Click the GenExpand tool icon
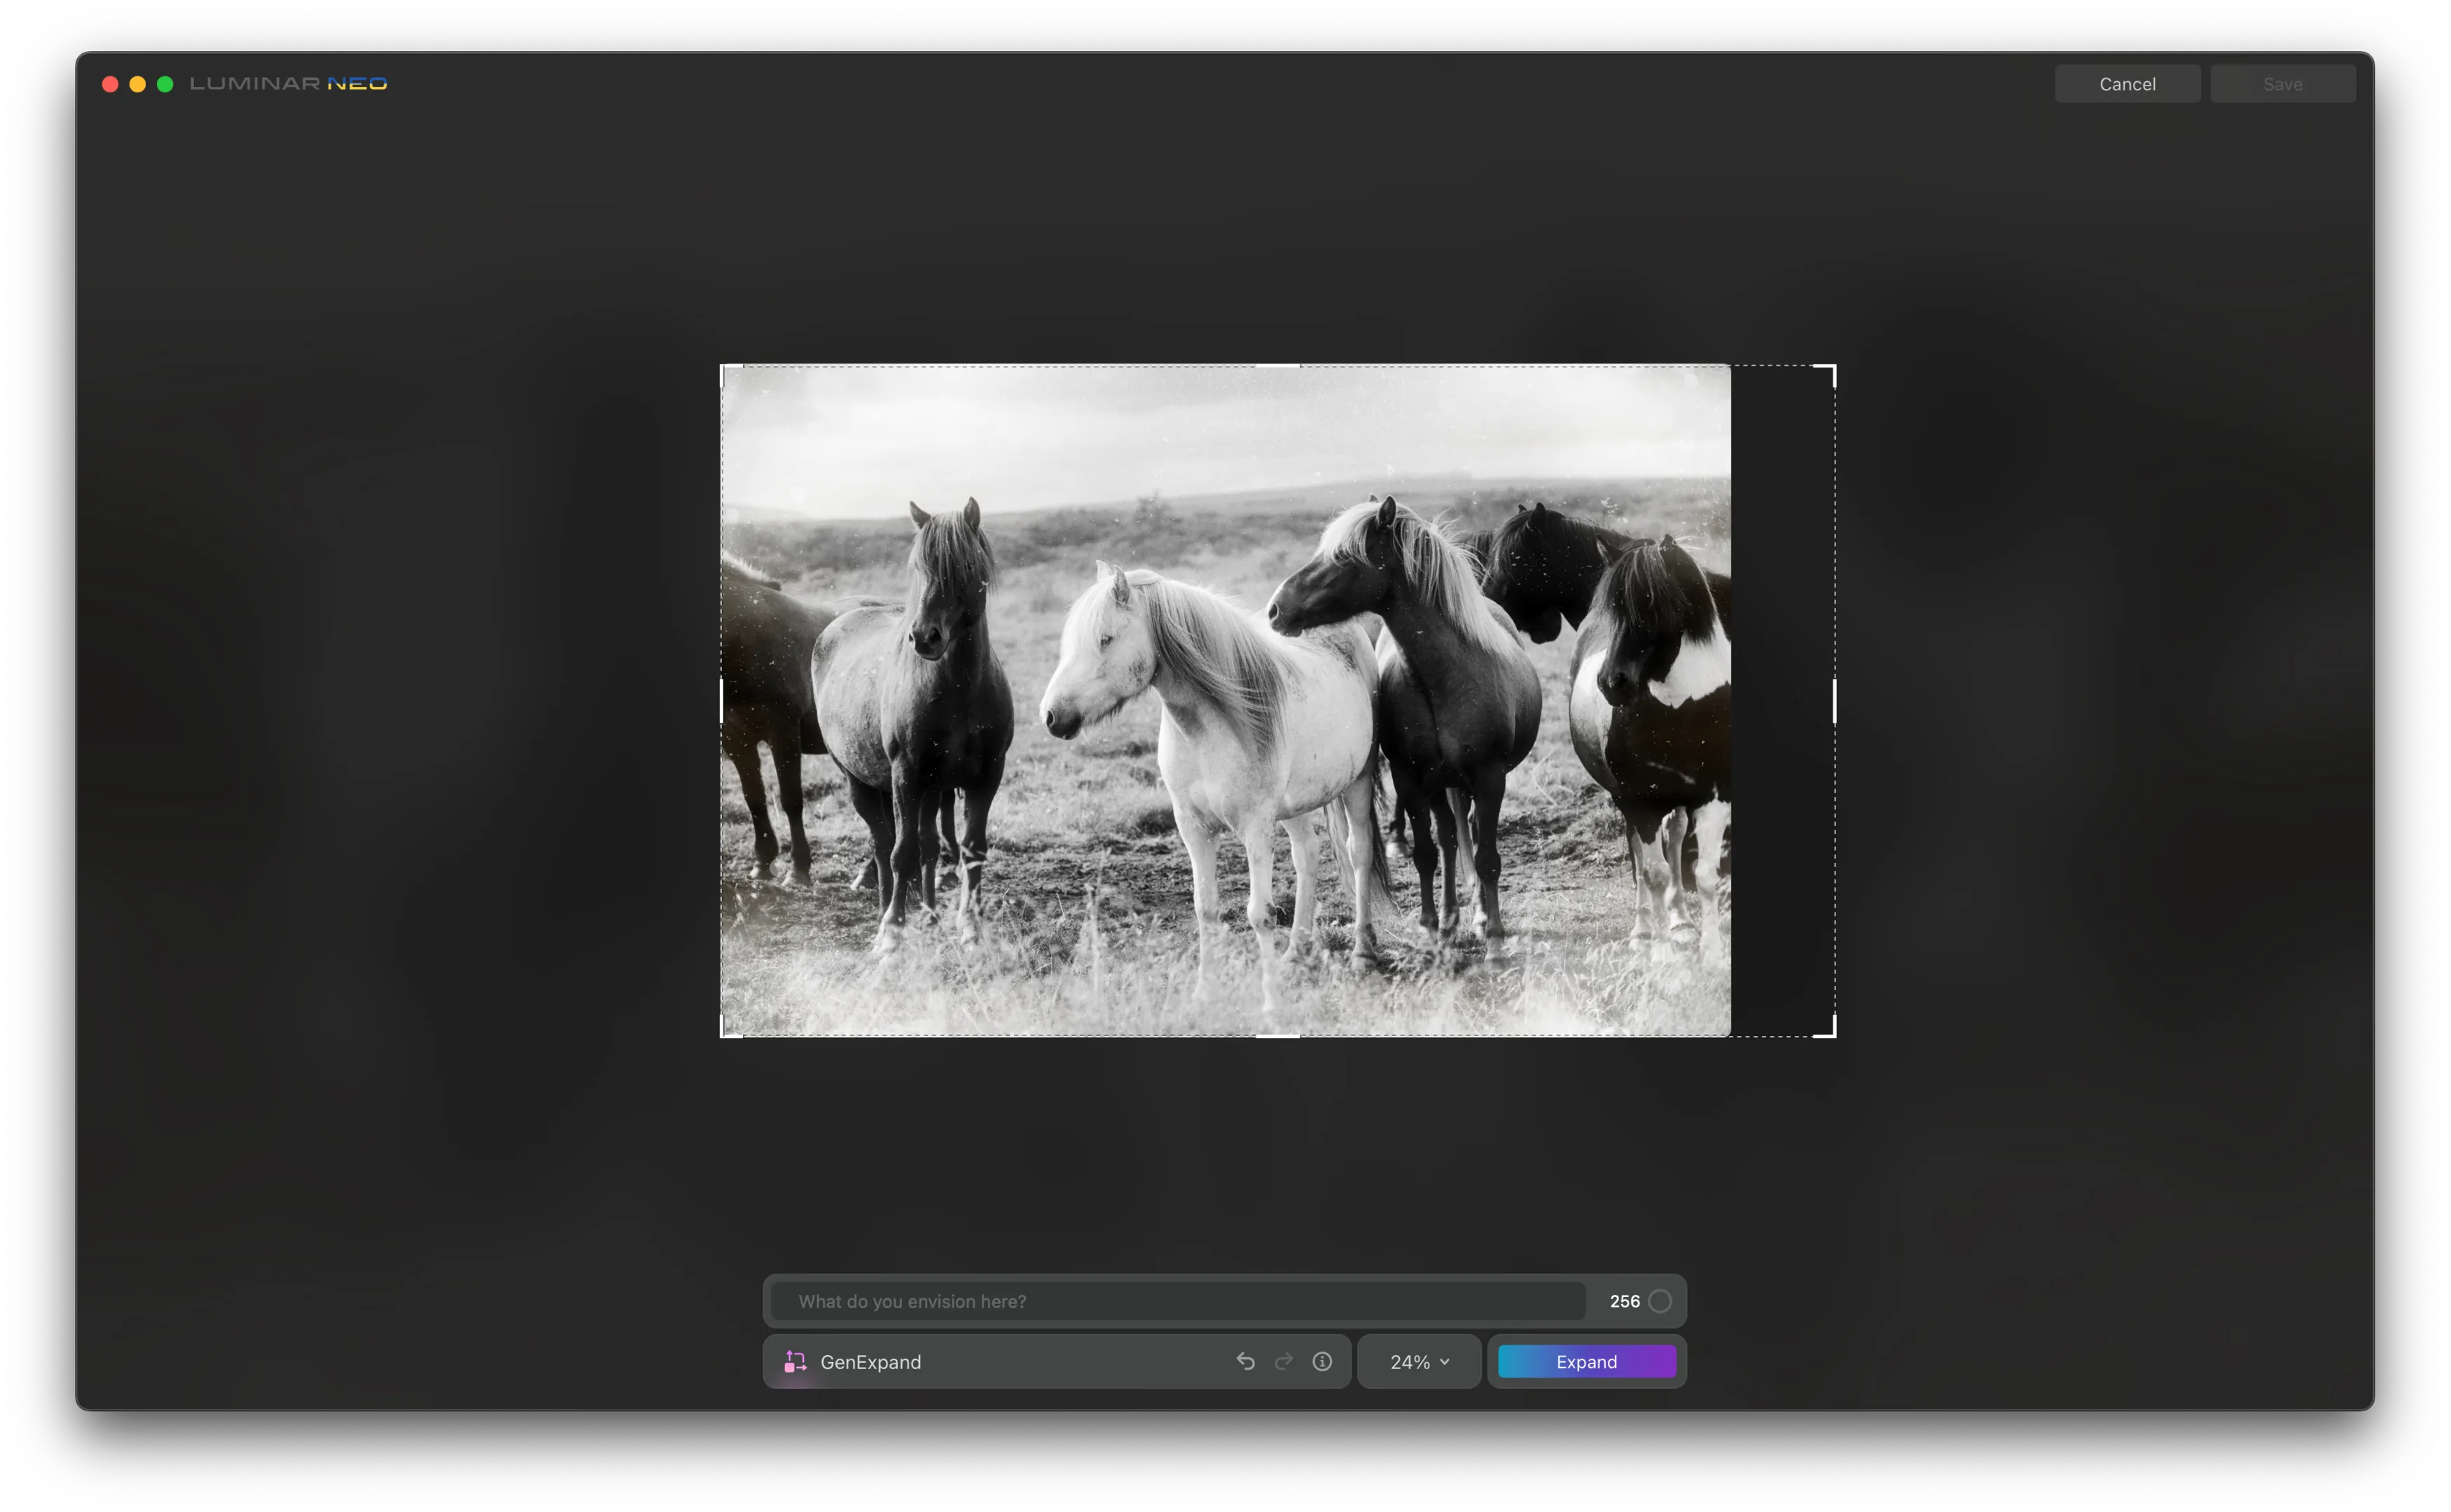 tap(795, 1361)
